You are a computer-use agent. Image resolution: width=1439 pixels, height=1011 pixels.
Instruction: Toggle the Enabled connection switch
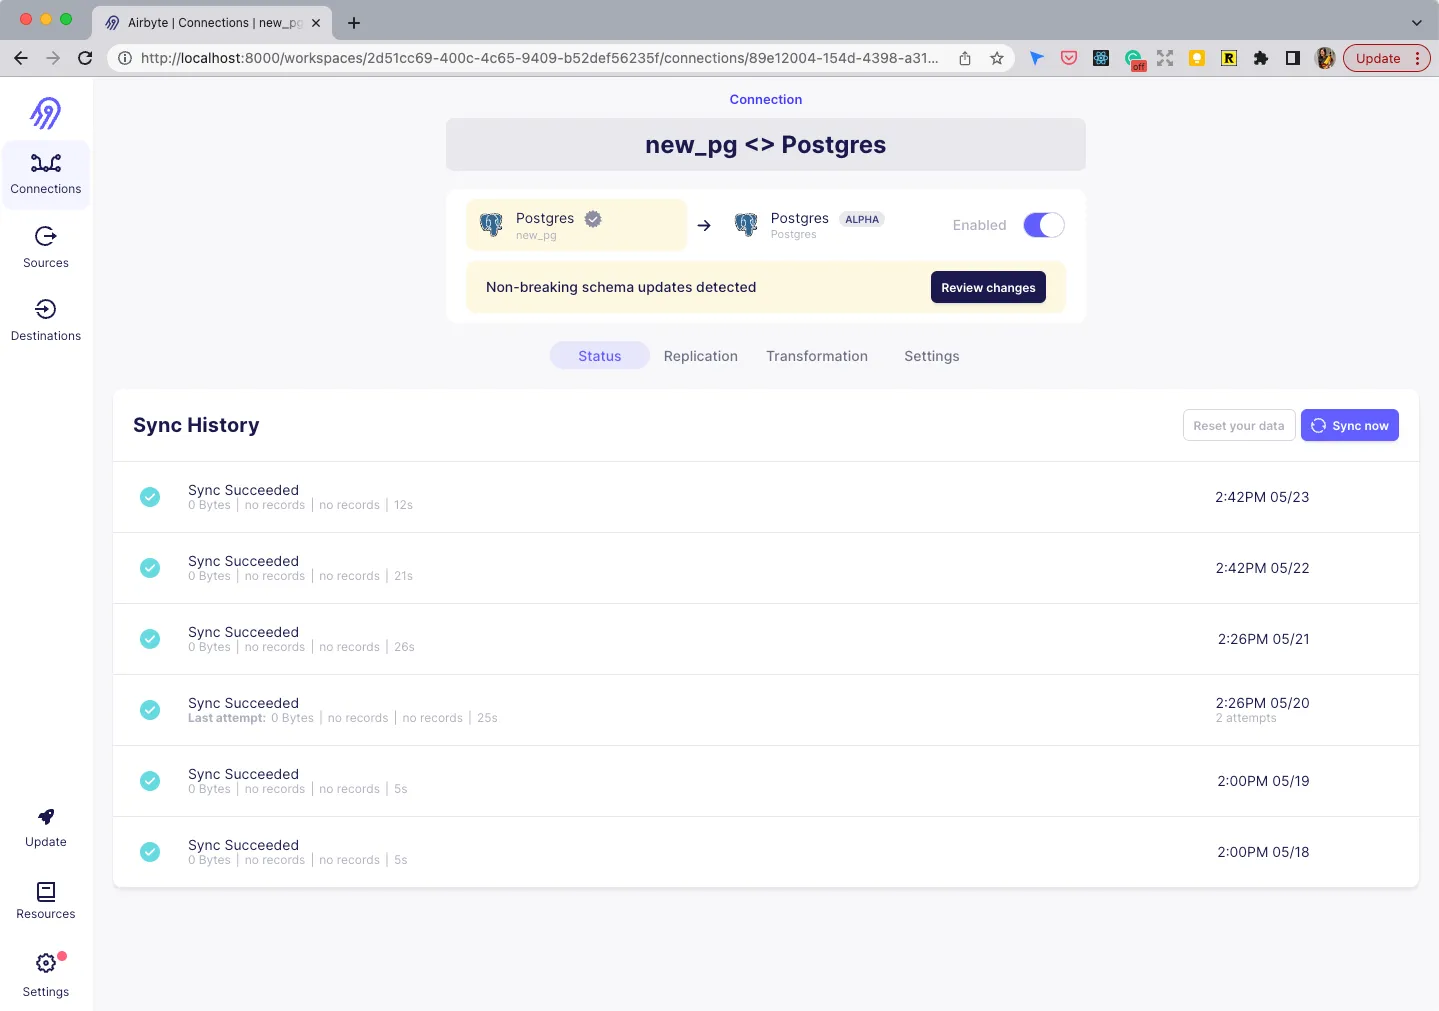pos(1044,225)
